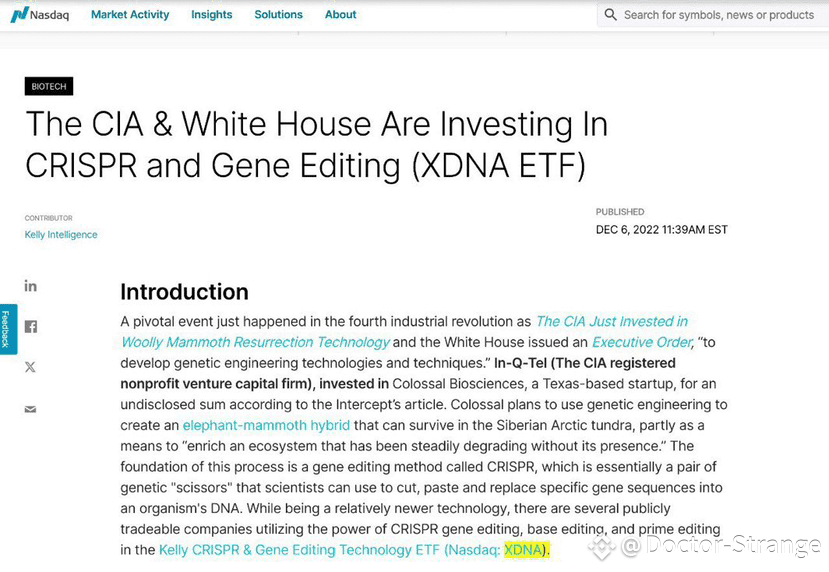Open the Solutions menu
The image size is (829, 572).
(279, 15)
